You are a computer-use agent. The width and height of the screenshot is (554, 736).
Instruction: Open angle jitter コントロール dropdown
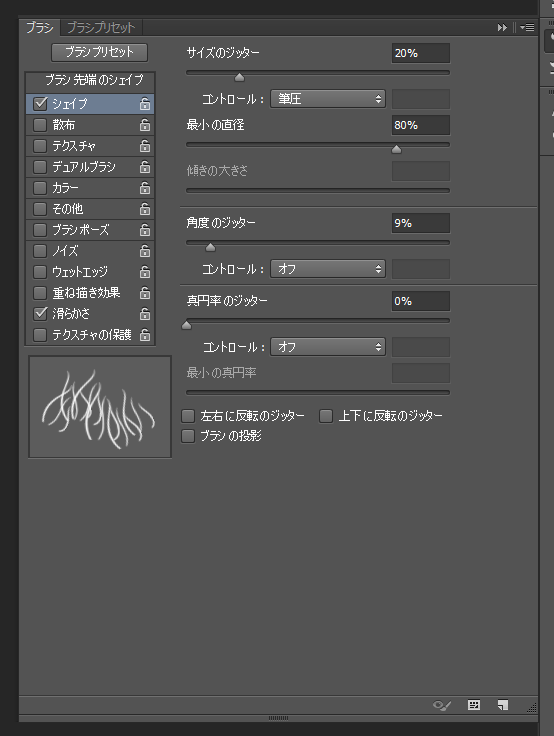(x=328, y=269)
